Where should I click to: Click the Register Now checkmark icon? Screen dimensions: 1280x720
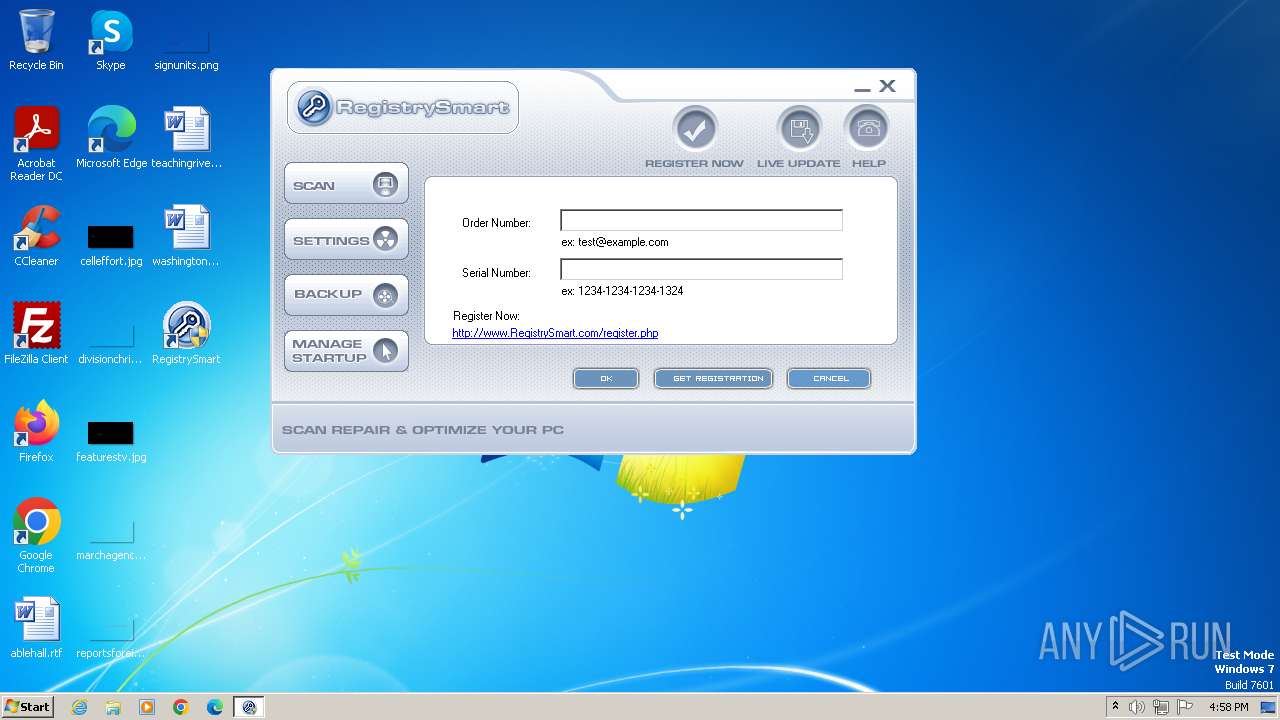[695, 129]
